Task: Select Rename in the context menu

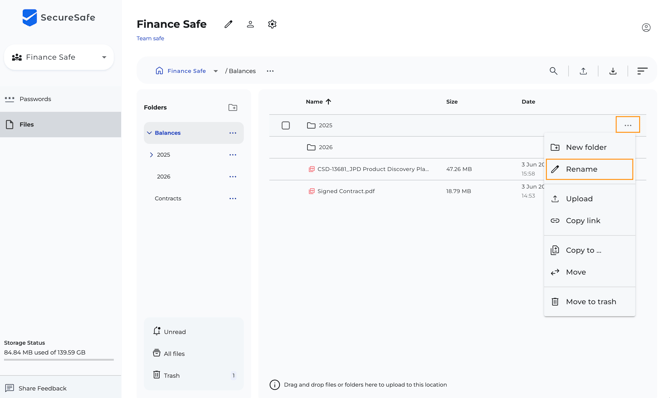Action: click(589, 169)
